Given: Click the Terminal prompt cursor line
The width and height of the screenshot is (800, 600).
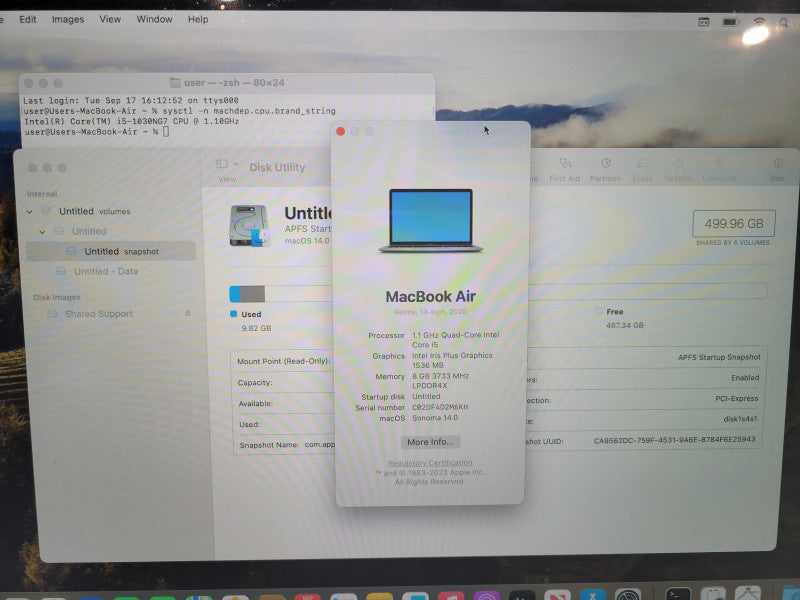Looking at the screenshot, I should (97, 132).
